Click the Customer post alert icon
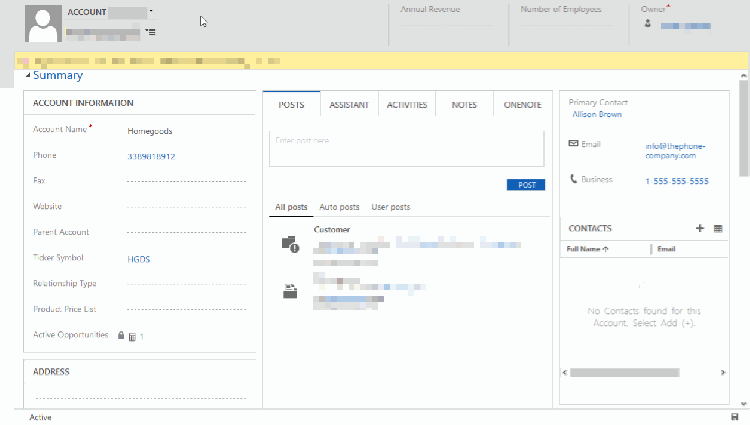 (x=290, y=243)
